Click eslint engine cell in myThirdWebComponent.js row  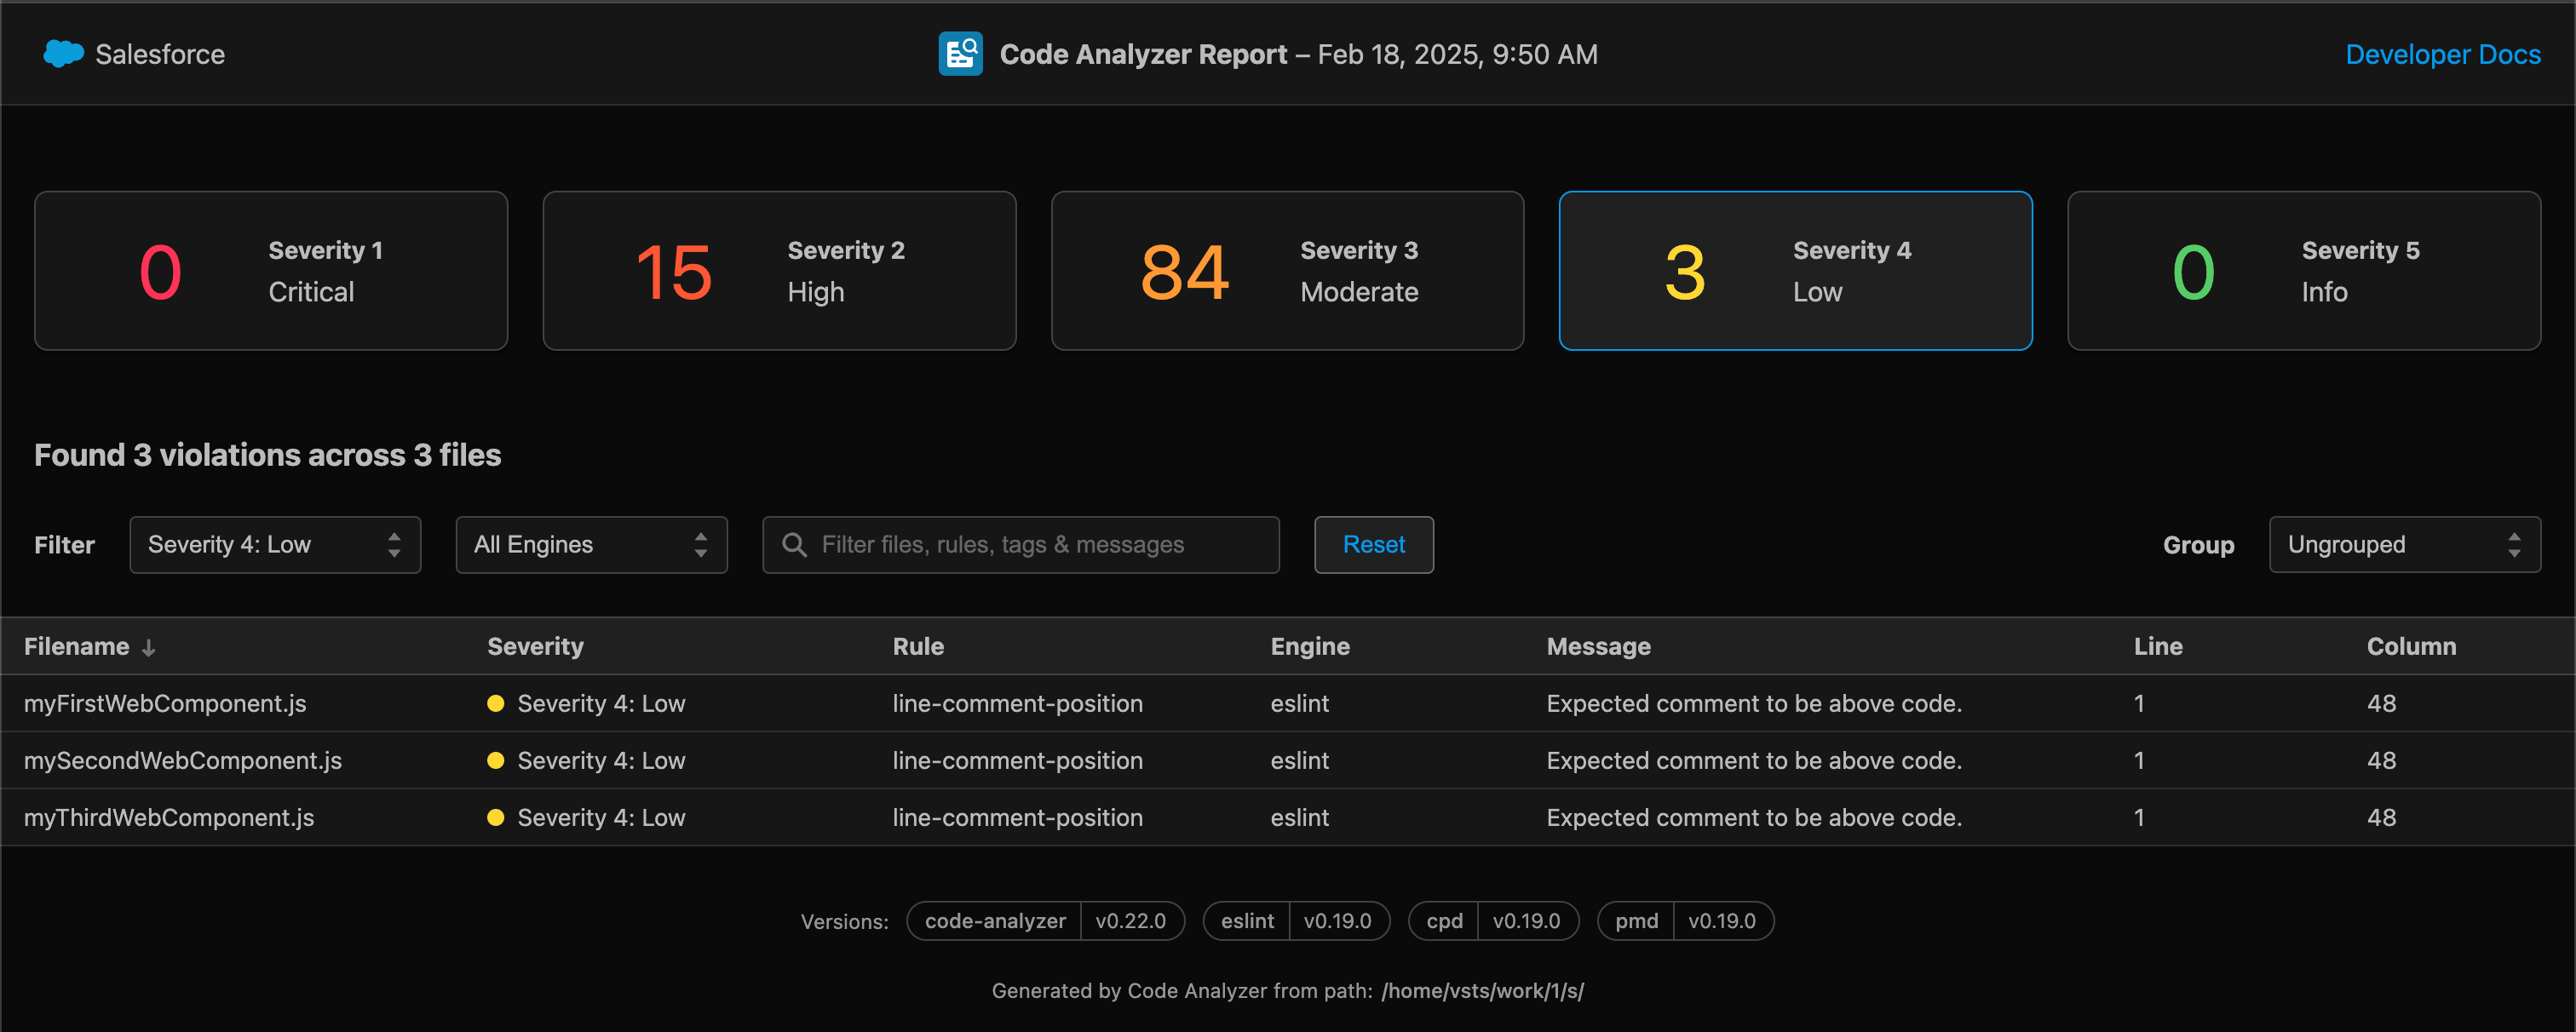coord(1299,818)
